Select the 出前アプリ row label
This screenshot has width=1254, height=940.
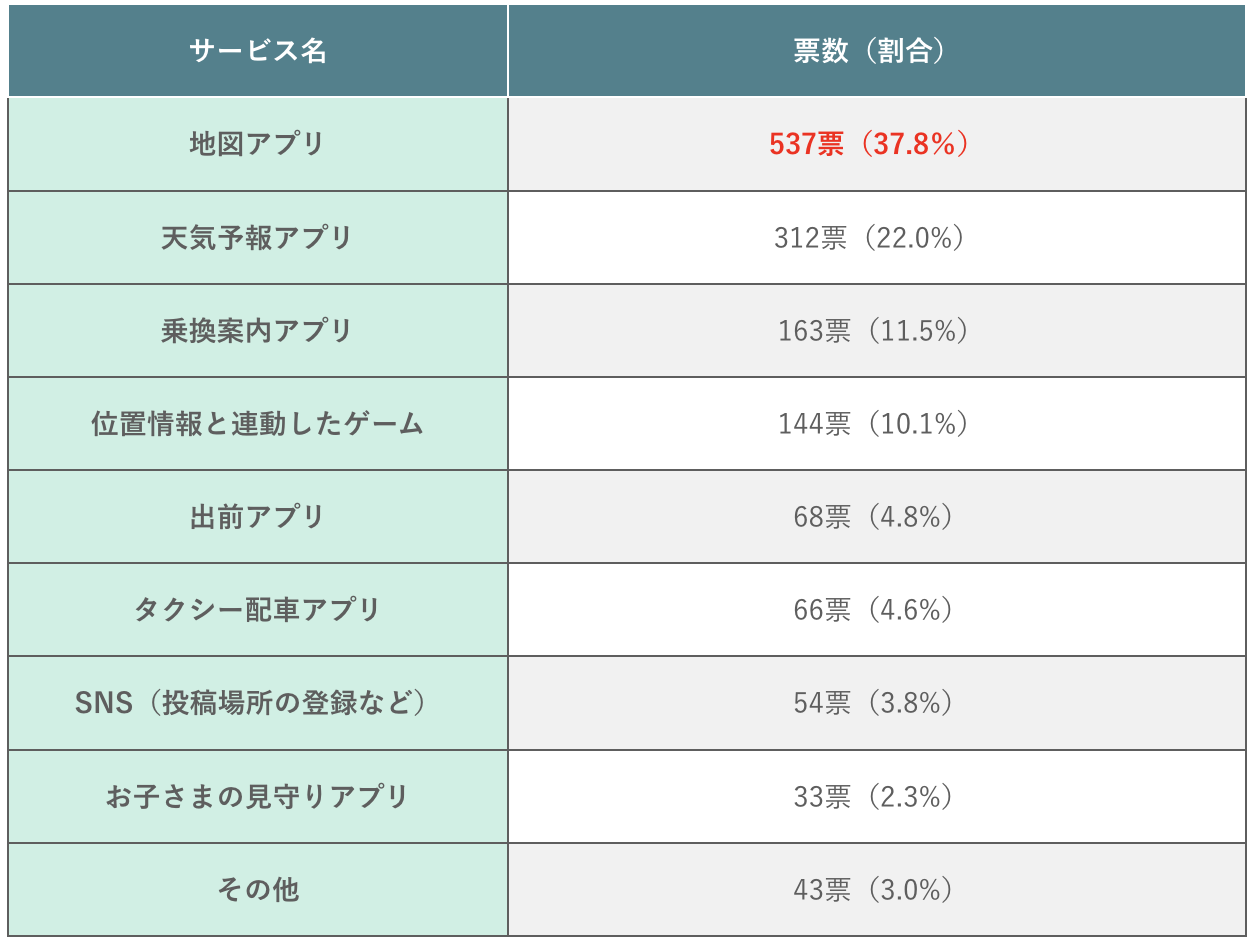258,517
